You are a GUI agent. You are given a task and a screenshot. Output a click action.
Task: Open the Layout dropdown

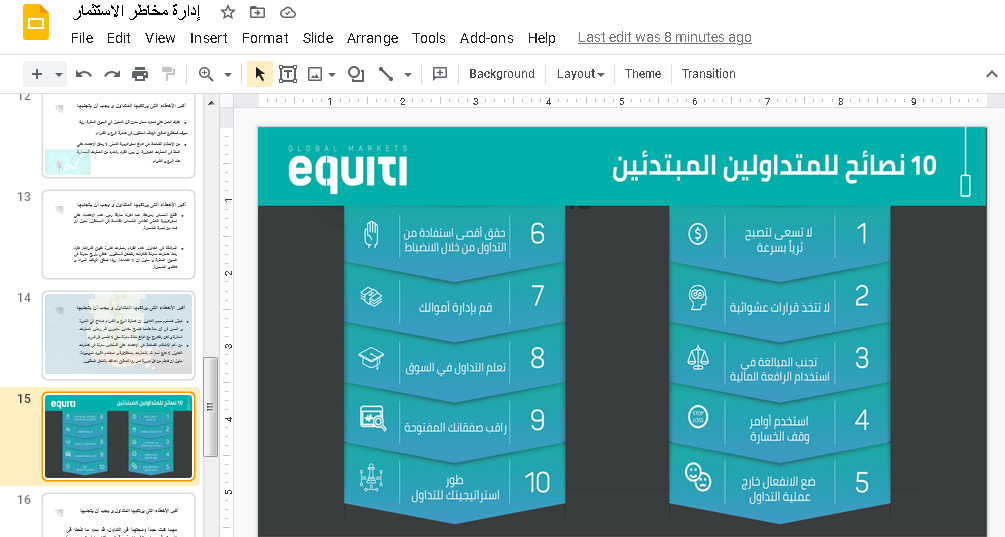[580, 74]
